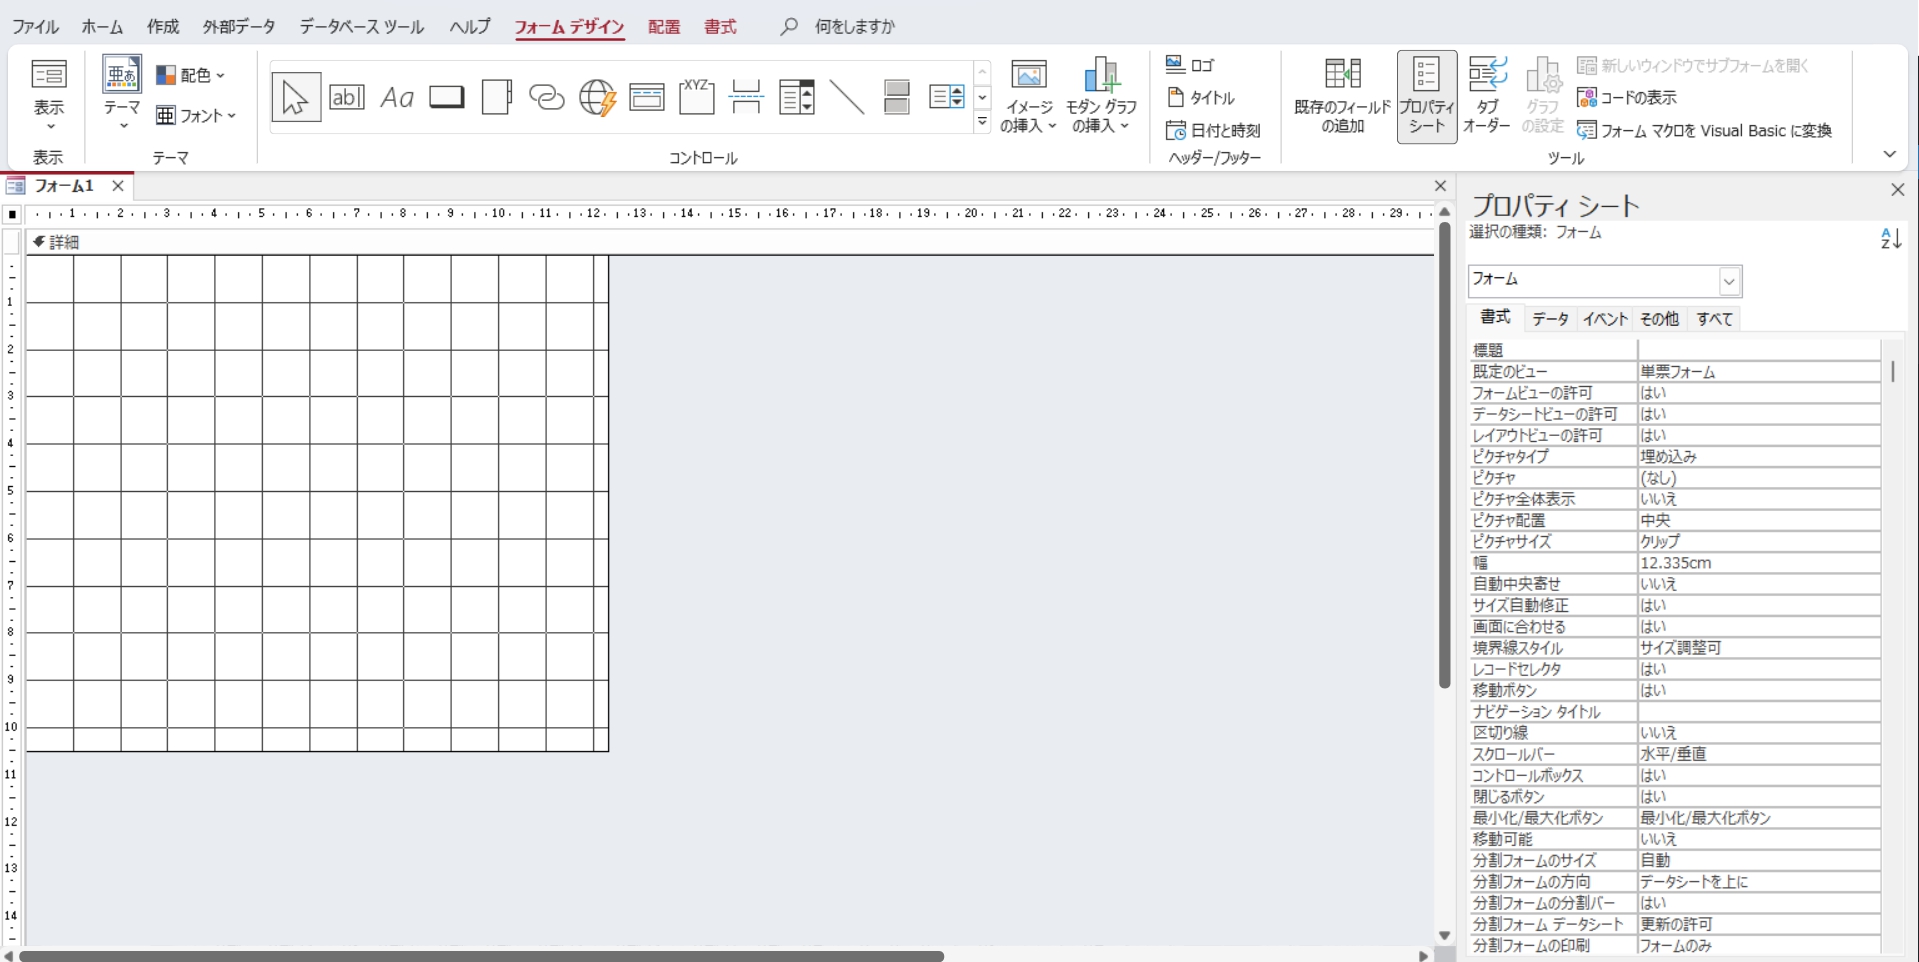Image resolution: width=1919 pixels, height=962 pixels.
Task: Toggle the プロパティシート button off
Action: point(1426,96)
